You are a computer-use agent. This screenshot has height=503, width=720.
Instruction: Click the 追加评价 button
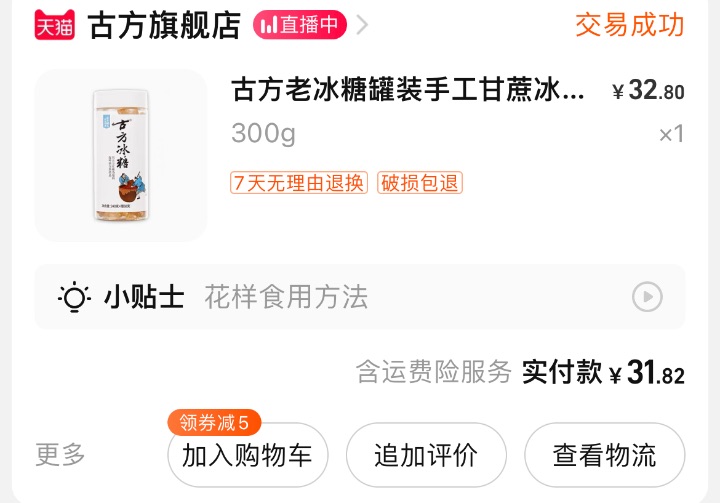click(426, 455)
